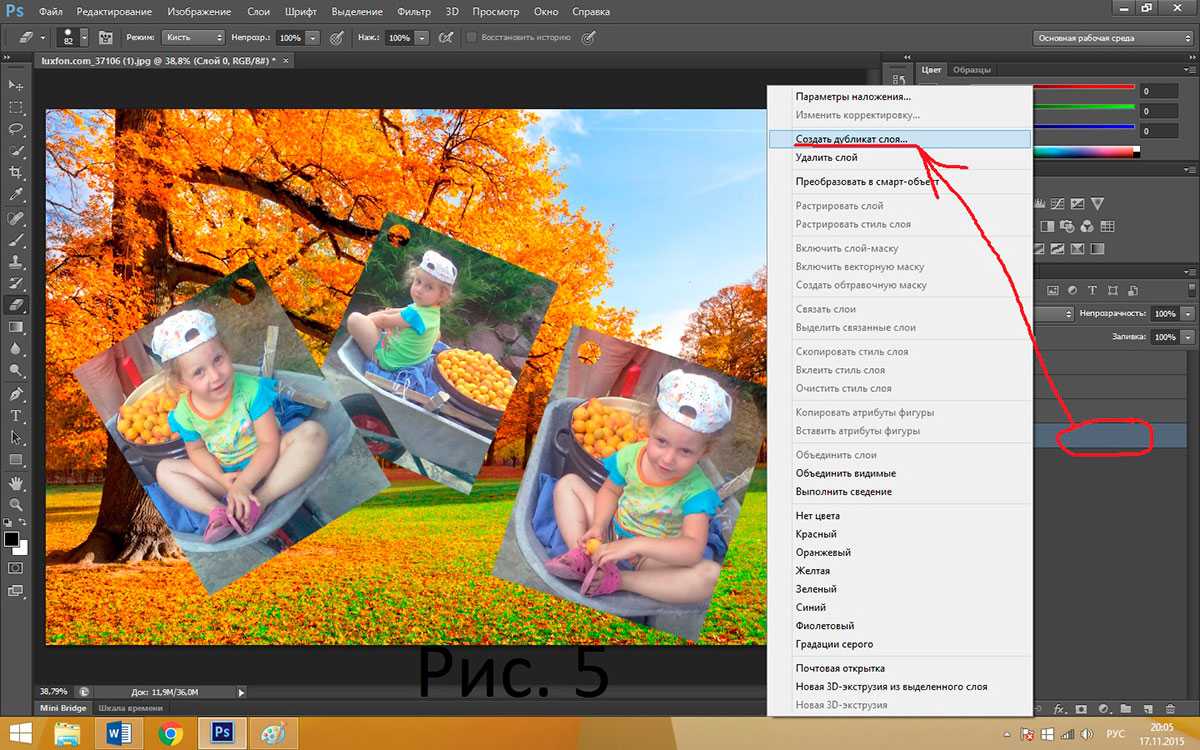Select the Eyedropper tool

(16, 195)
